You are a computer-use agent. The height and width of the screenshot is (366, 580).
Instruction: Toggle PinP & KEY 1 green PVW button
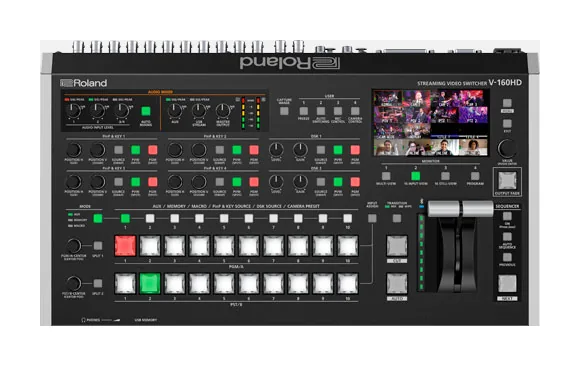[x=135, y=150]
